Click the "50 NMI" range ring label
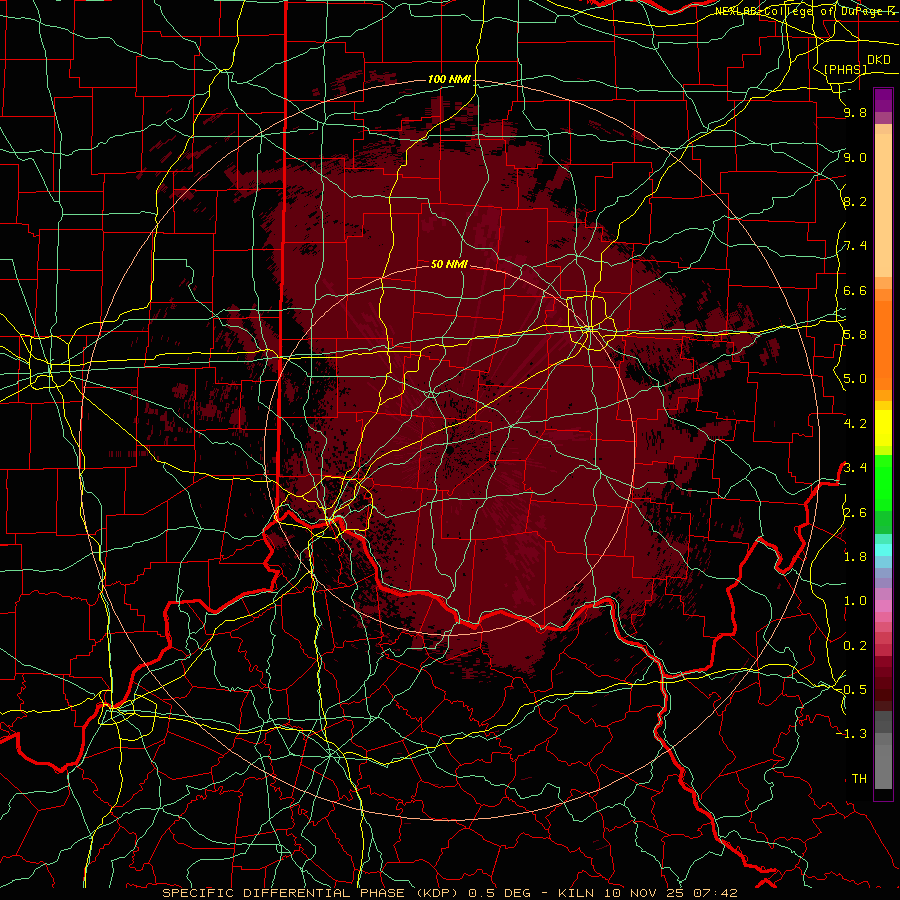Viewport: 900px width, 900px height. point(449,264)
